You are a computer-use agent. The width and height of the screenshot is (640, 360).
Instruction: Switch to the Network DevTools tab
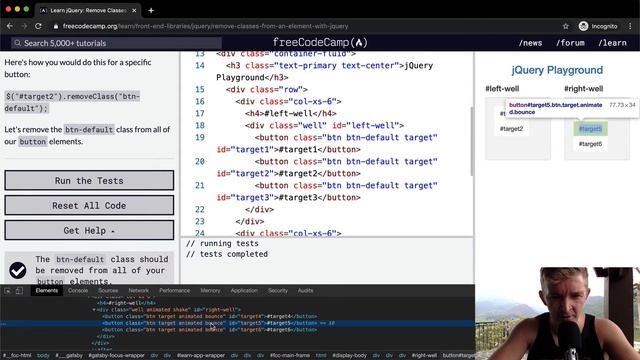[x=138, y=291]
